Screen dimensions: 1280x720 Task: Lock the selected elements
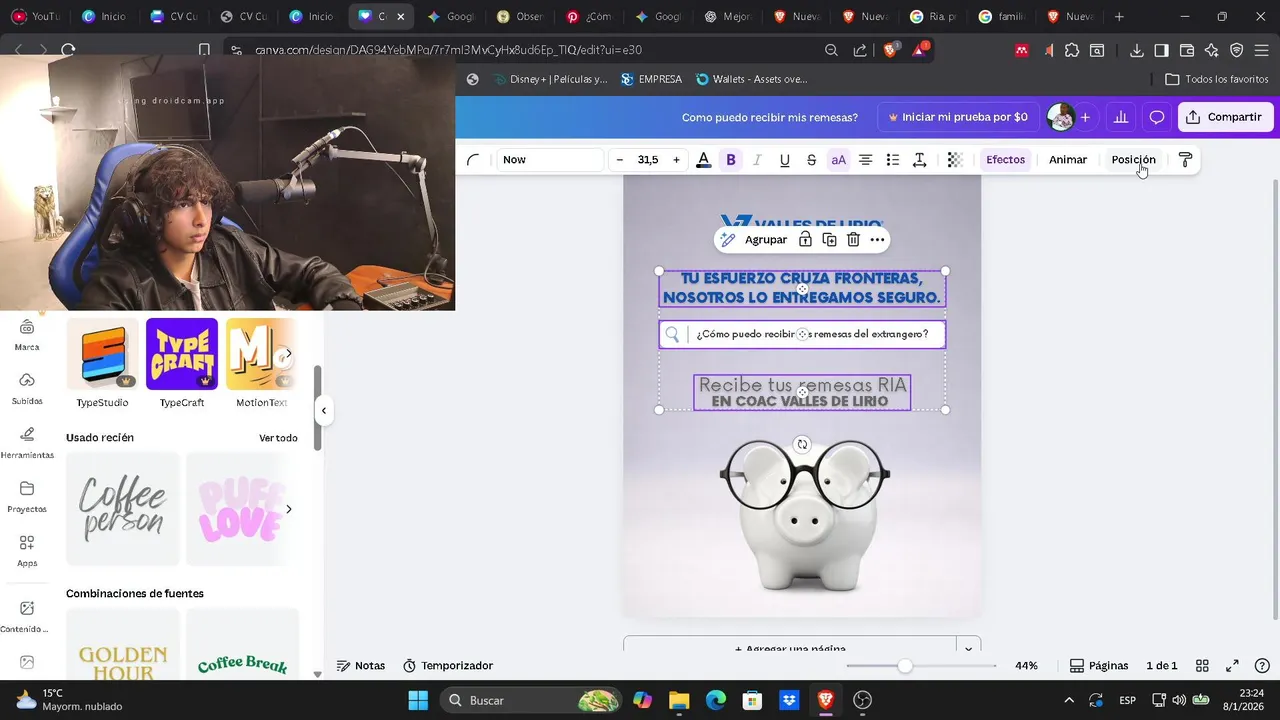tap(805, 240)
